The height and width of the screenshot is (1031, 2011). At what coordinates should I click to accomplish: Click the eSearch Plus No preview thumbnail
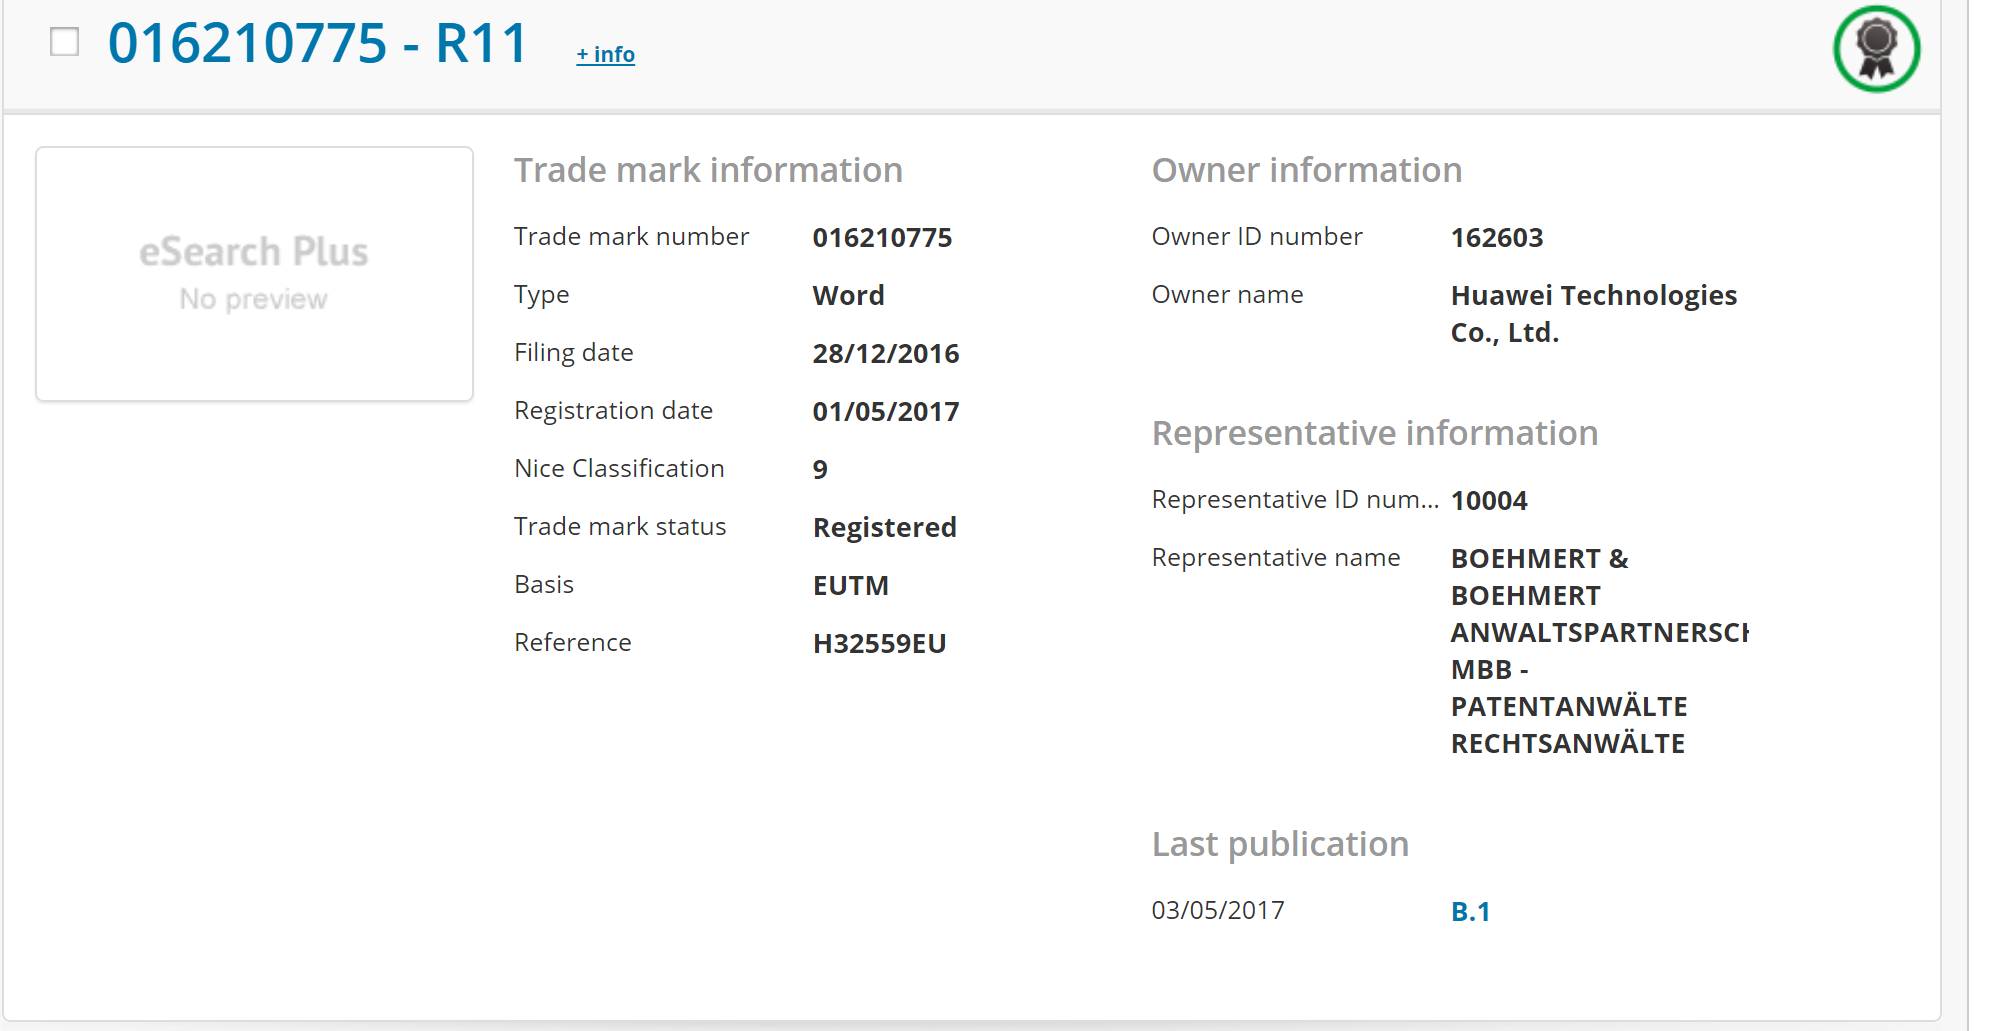point(254,274)
